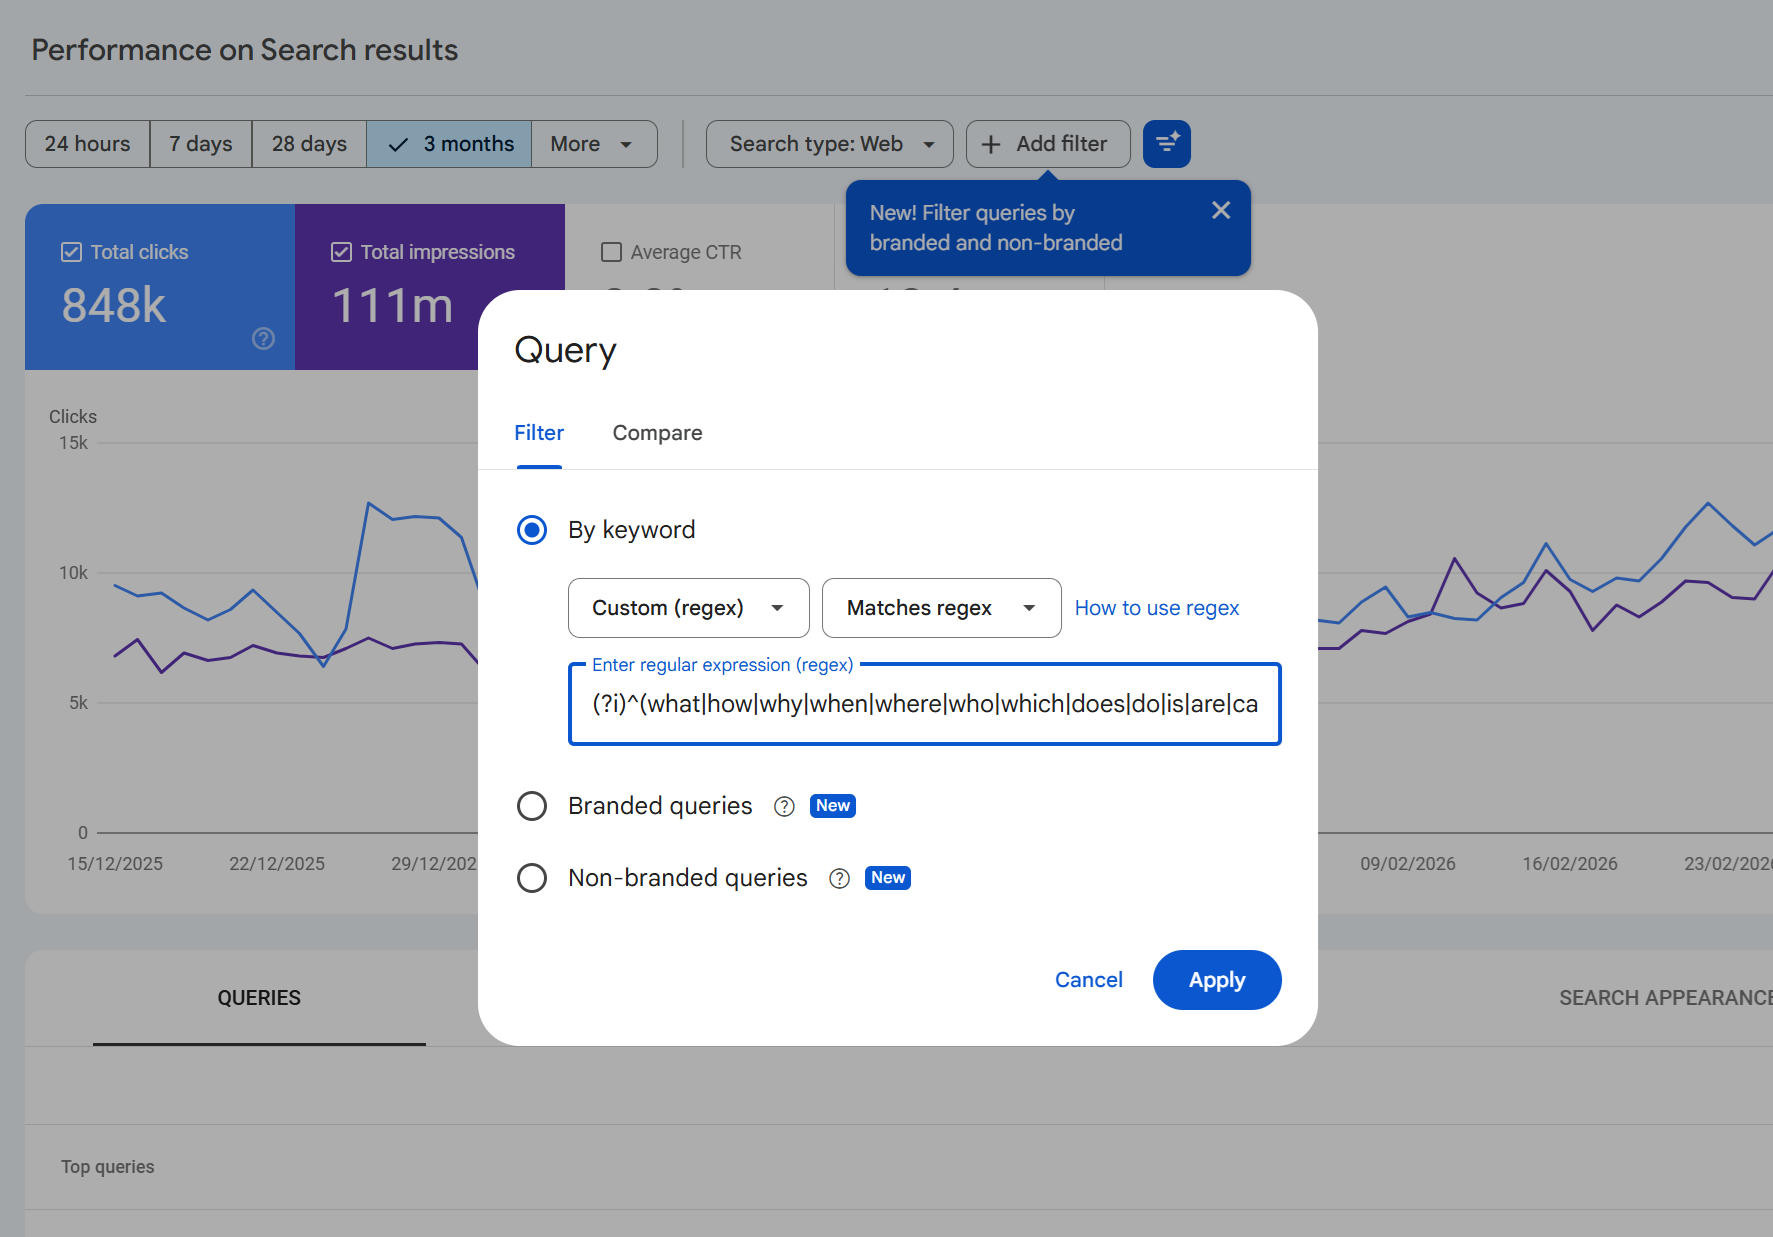1773x1237 pixels.
Task: Open the Search type Web dropdown
Action: coord(829,144)
